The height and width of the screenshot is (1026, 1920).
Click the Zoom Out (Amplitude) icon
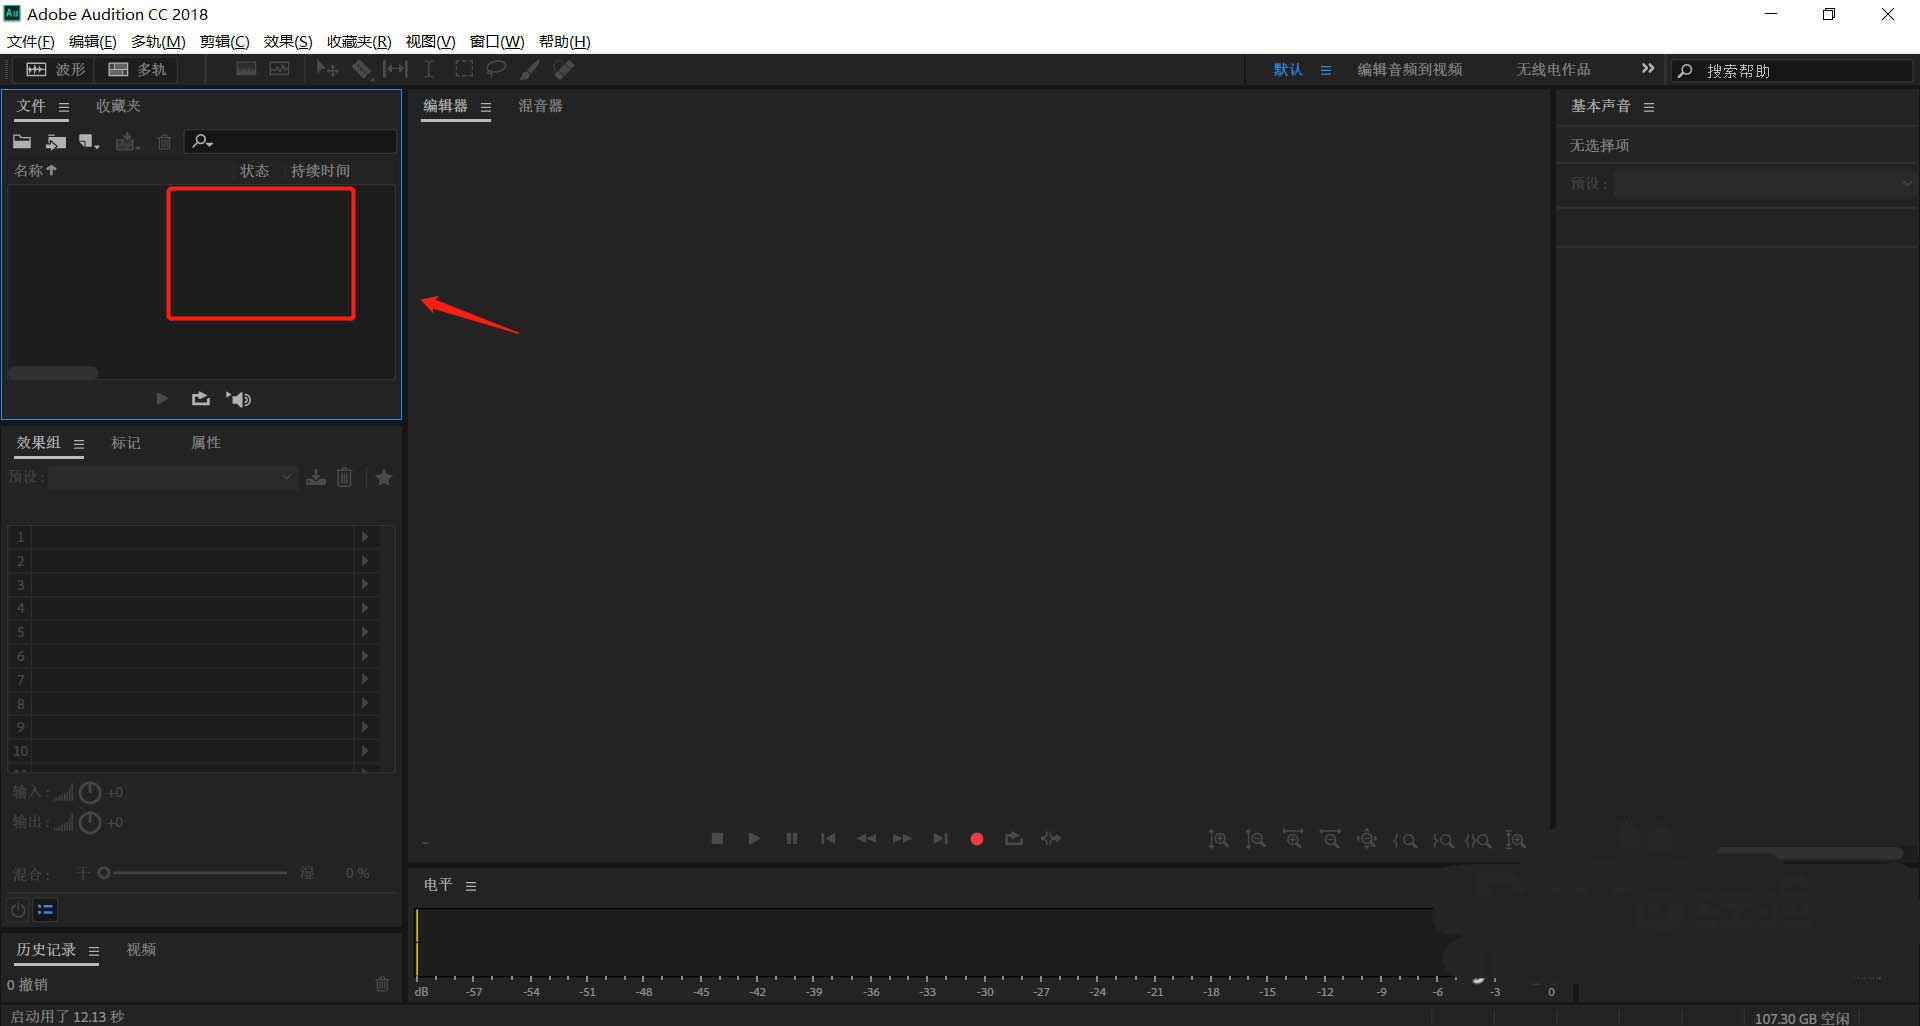click(x=1255, y=840)
